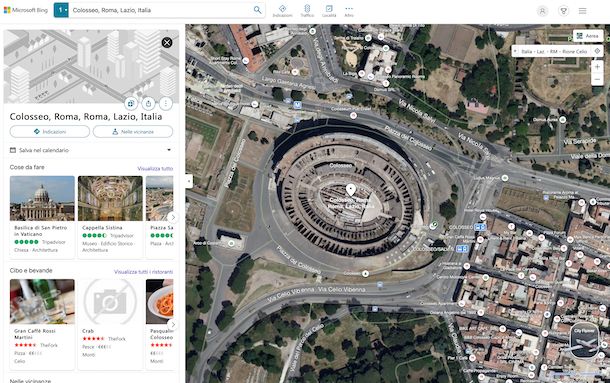Open Basilica di San Pietro thumbnail

coord(42,199)
